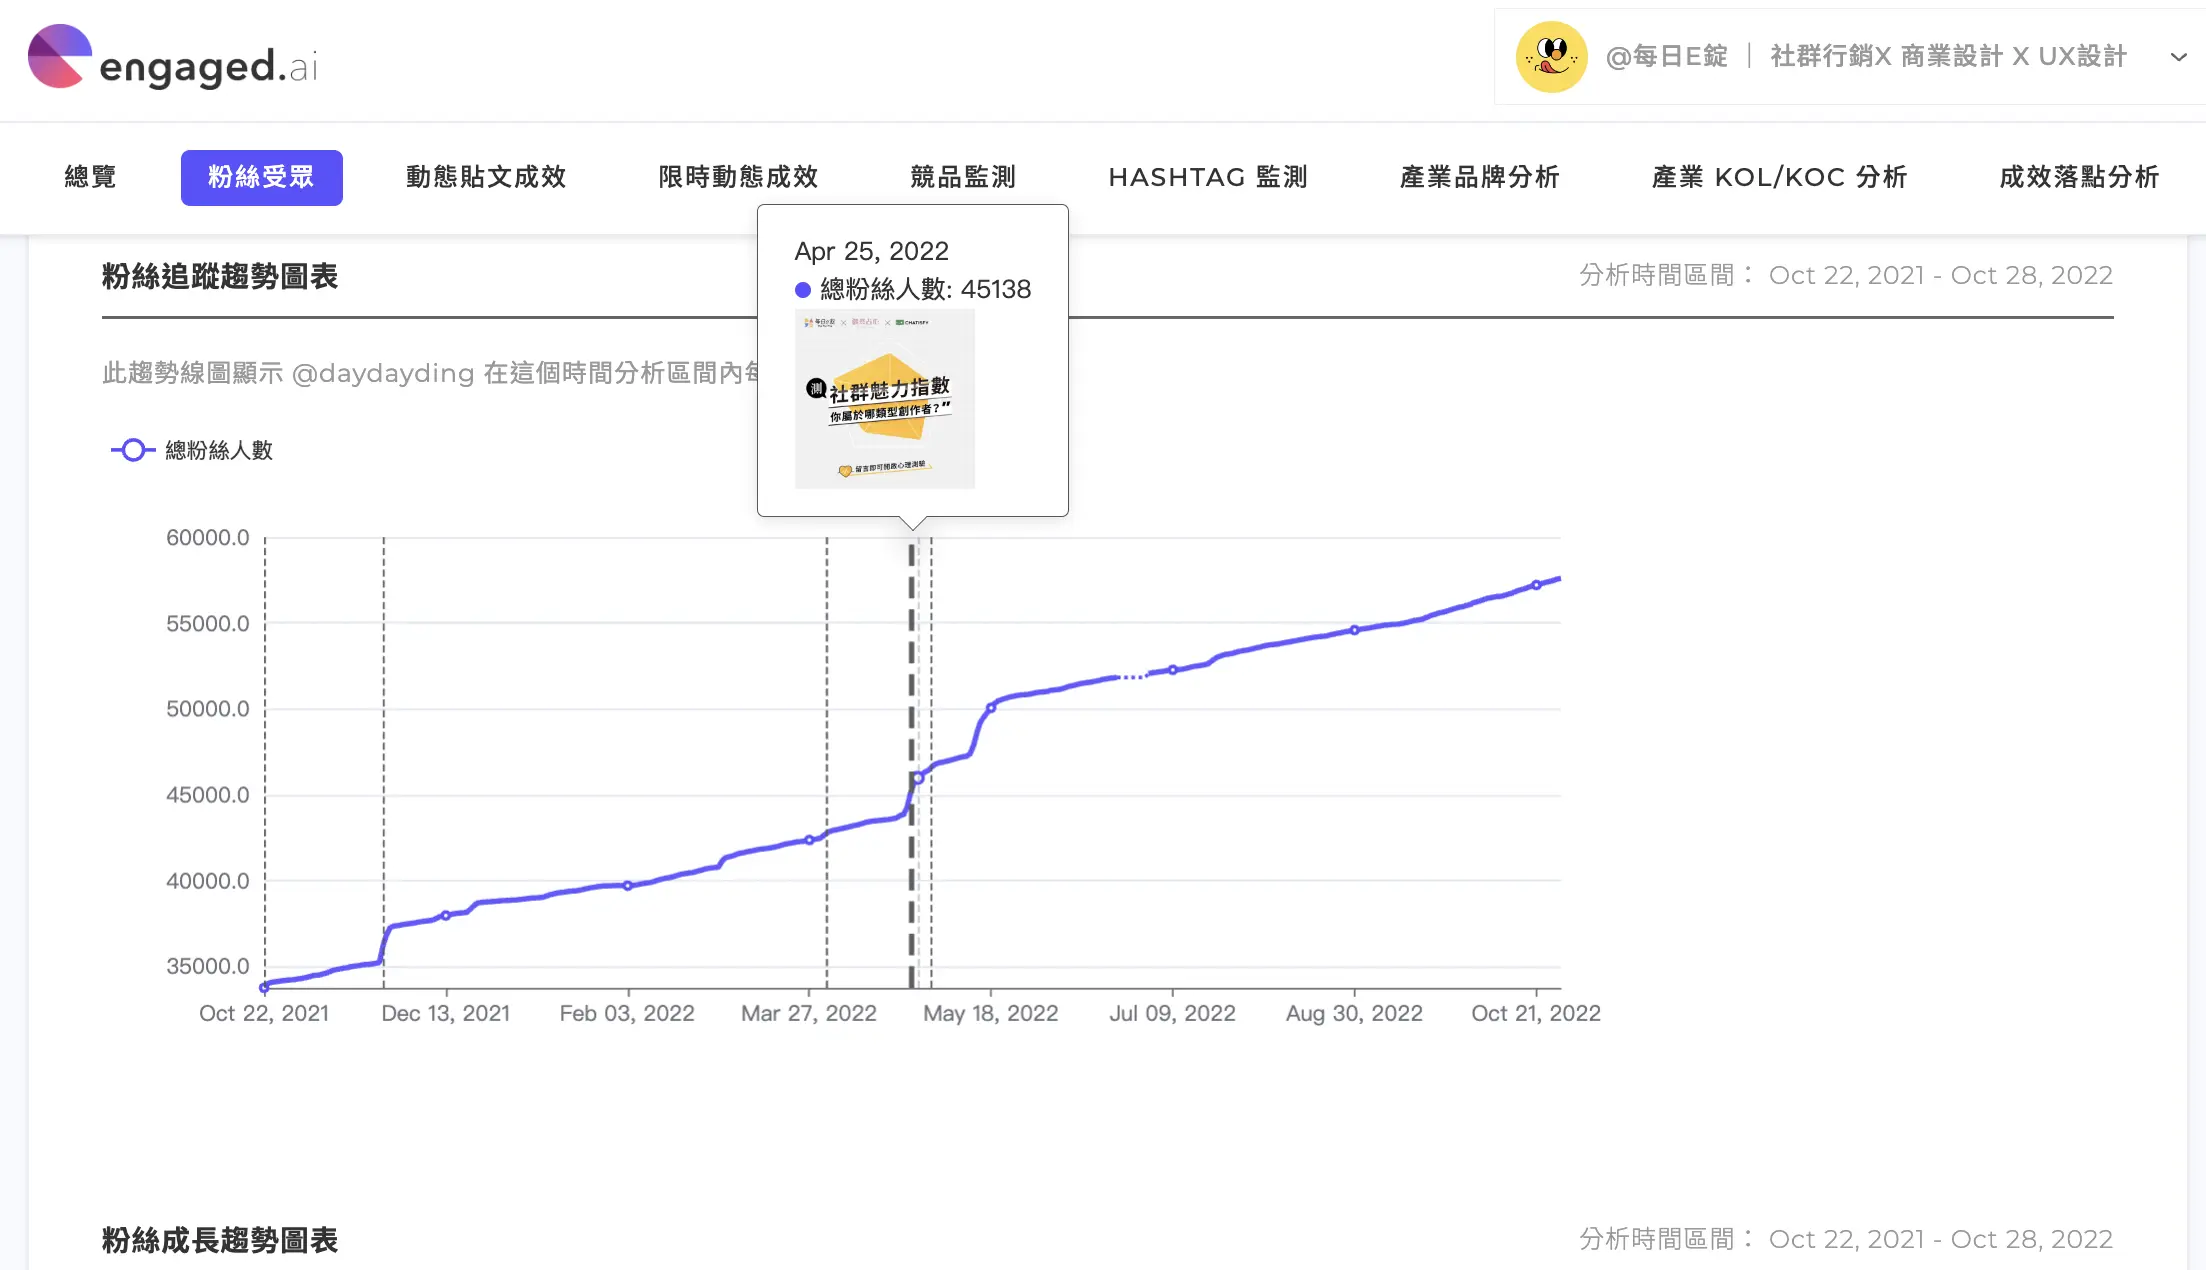Click data point at Mar 27, 2022
The width and height of the screenshot is (2206, 1270).
tap(810, 840)
